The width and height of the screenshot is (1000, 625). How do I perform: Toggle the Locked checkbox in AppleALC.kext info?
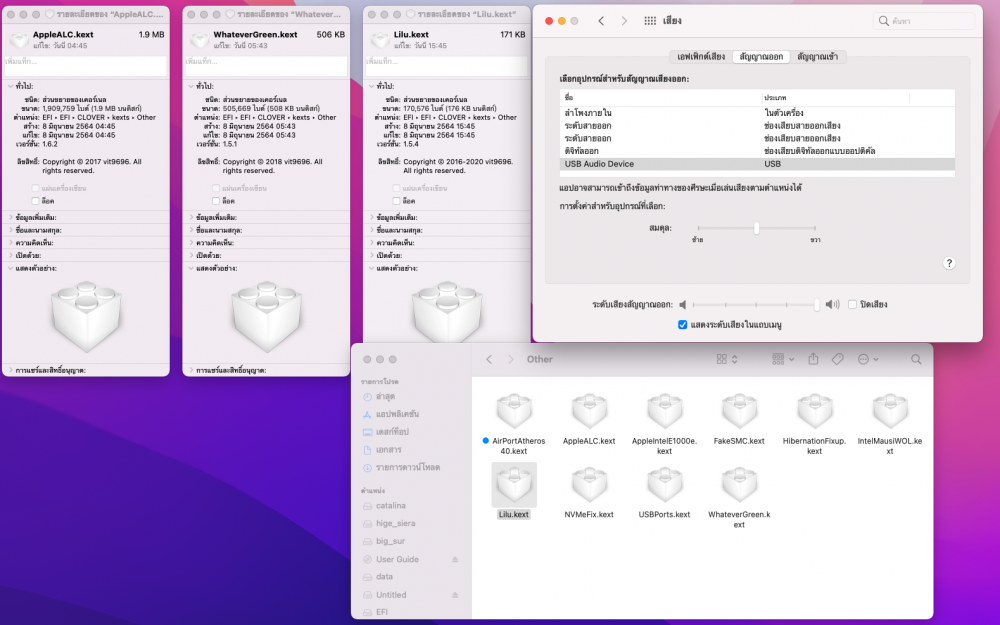(36, 201)
